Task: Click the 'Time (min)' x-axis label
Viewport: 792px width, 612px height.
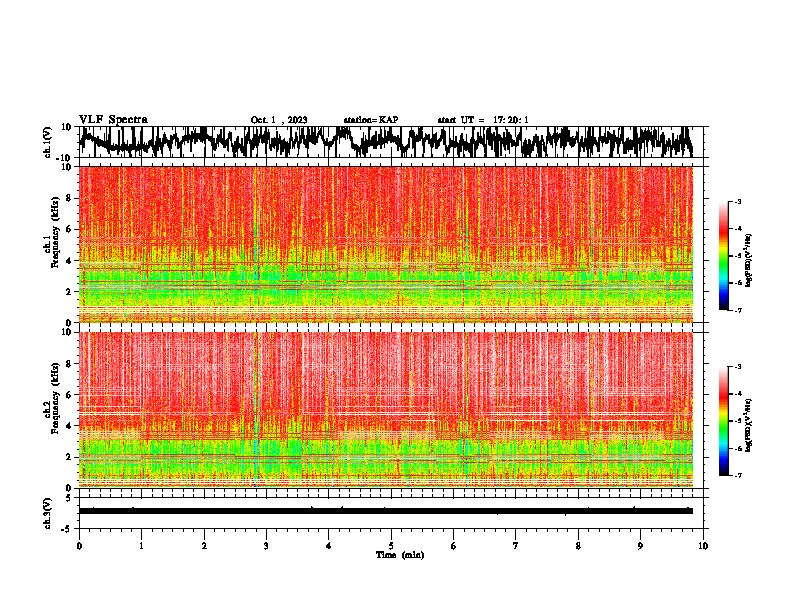Action: [x=400, y=555]
